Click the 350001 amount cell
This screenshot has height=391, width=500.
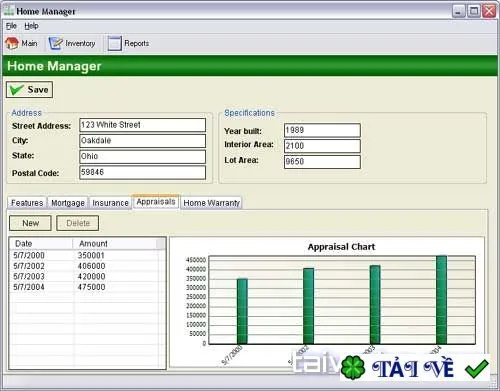click(91, 256)
